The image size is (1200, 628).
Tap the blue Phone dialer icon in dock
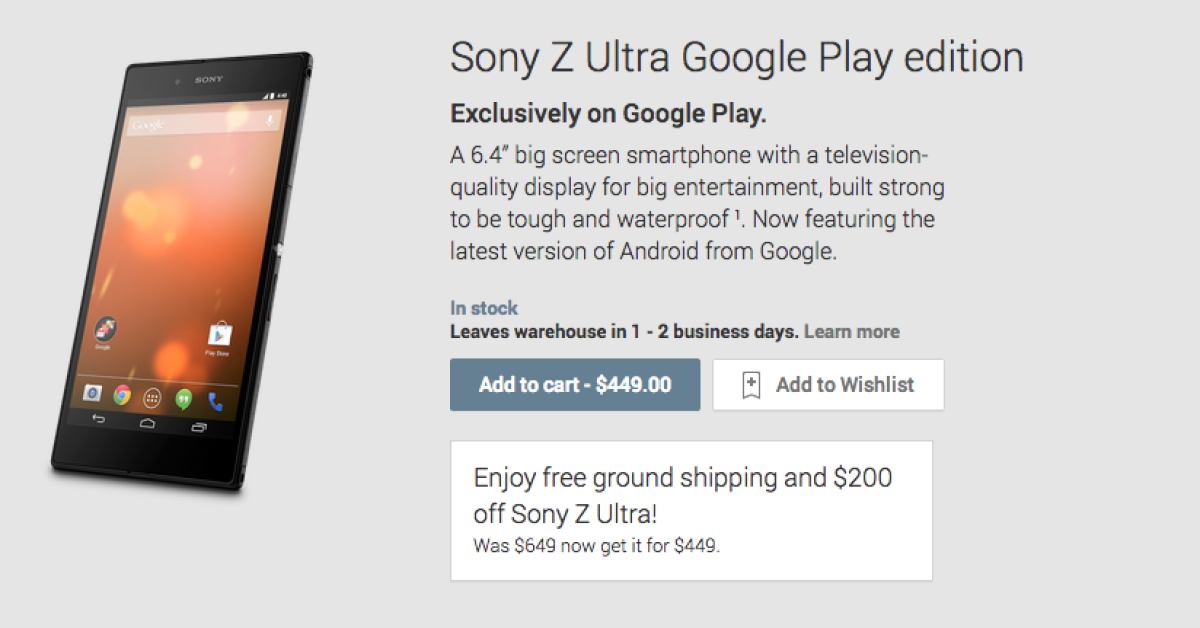point(215,401)
